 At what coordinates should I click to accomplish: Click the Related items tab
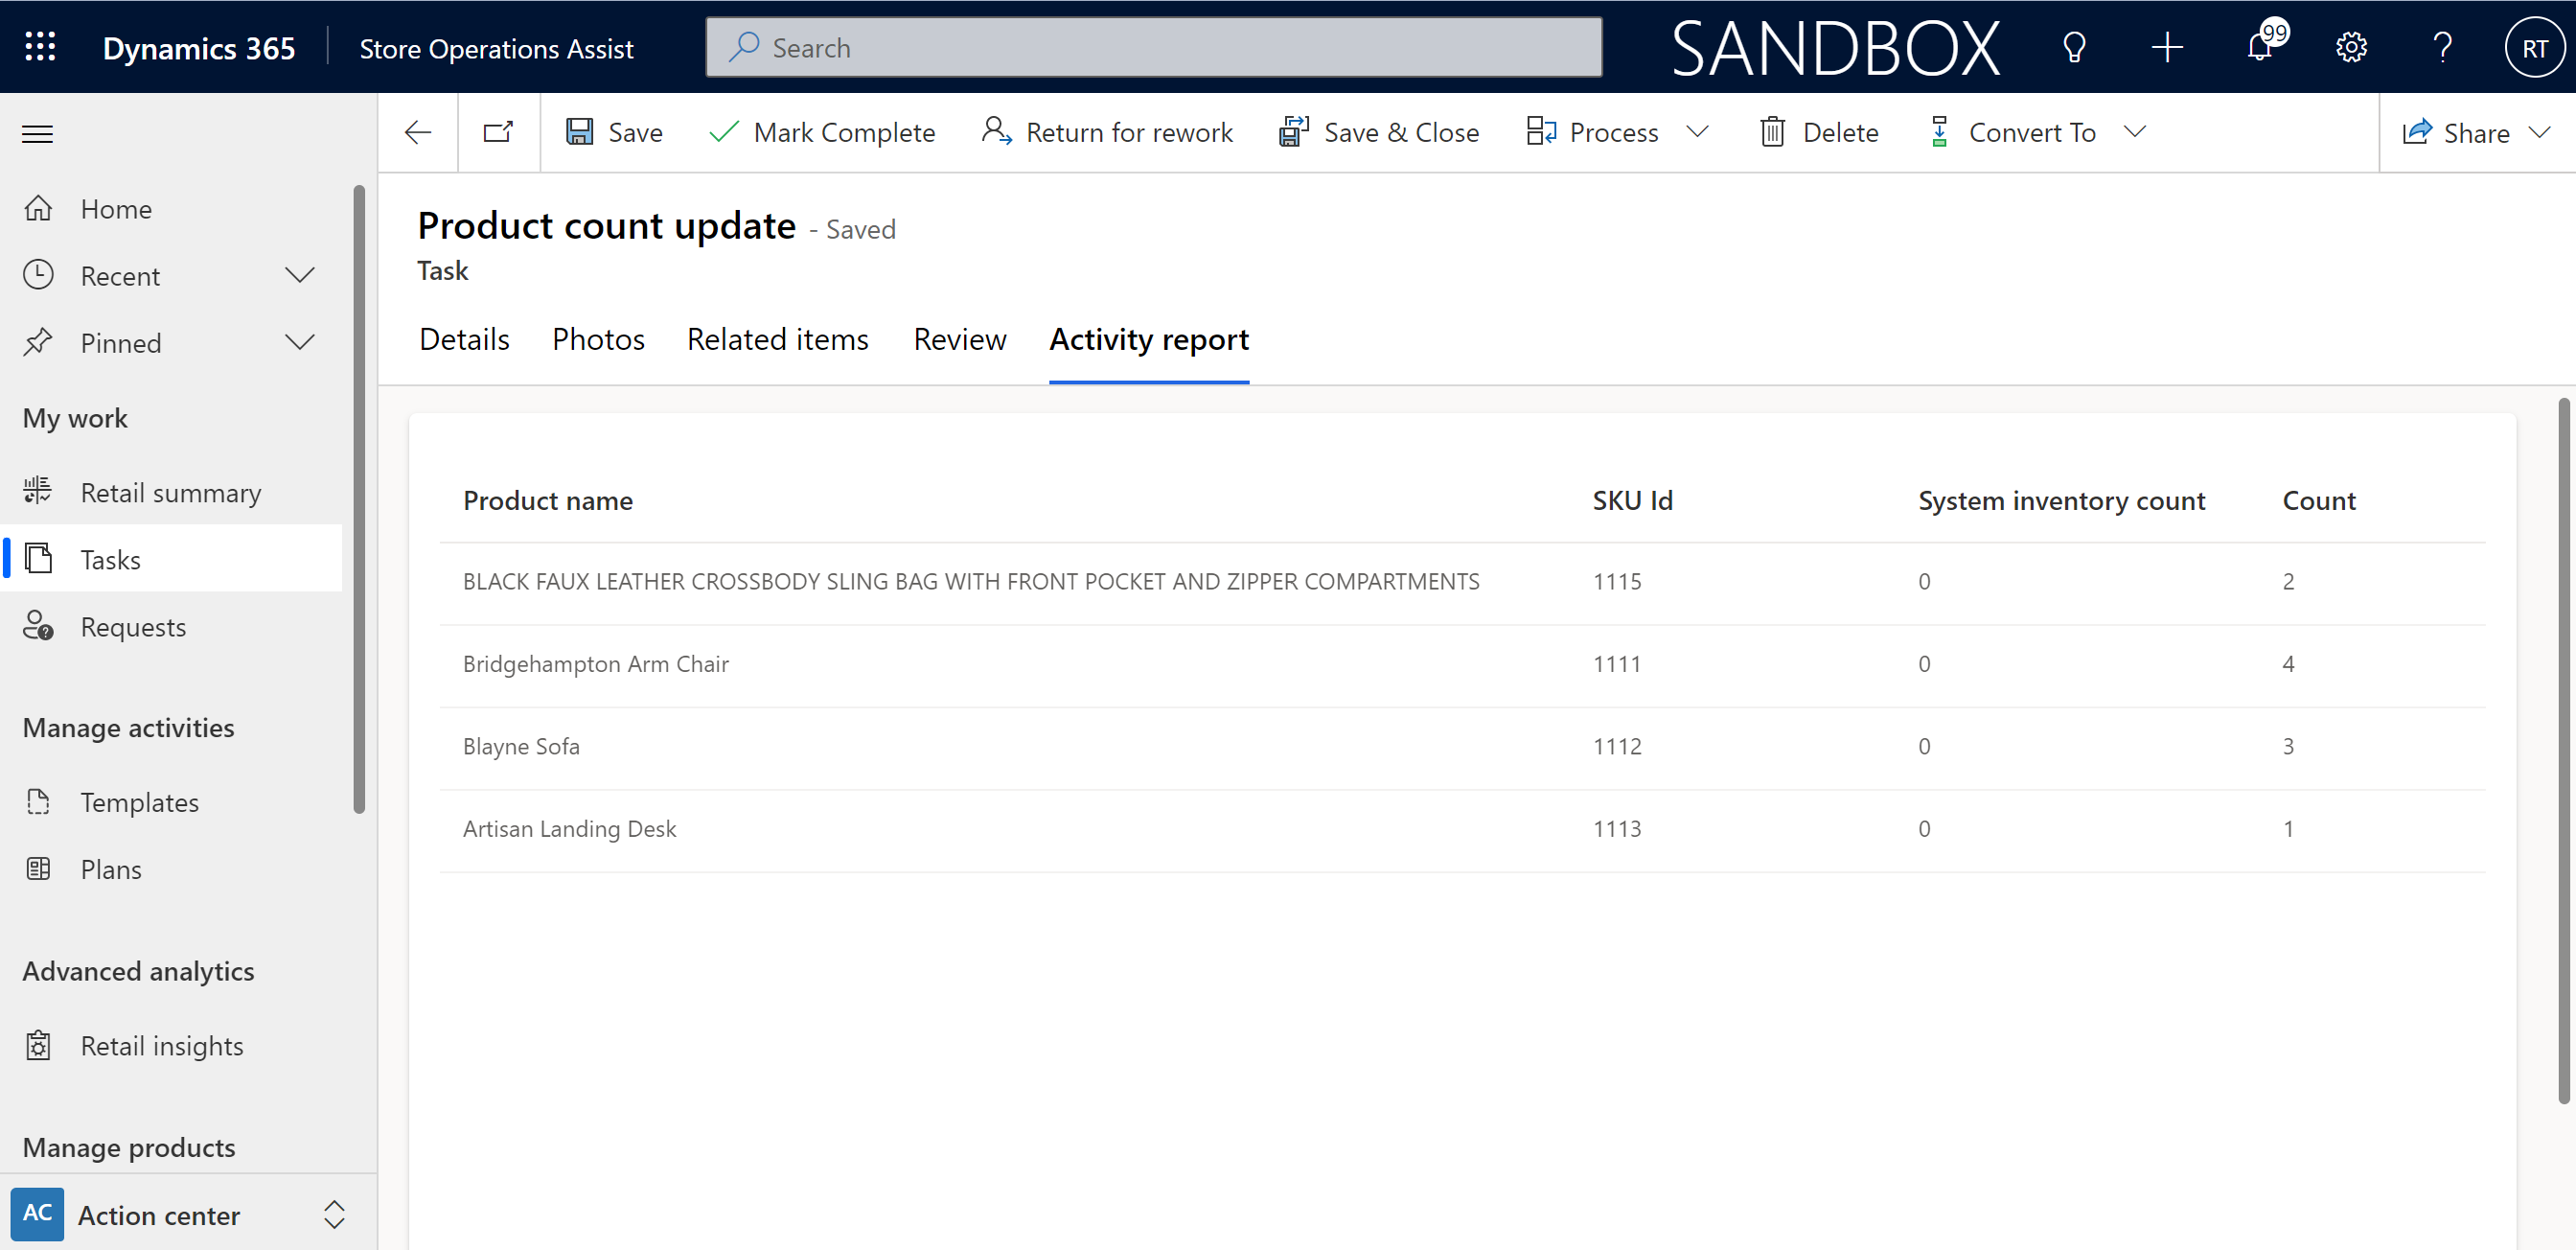tap(777, 340)
